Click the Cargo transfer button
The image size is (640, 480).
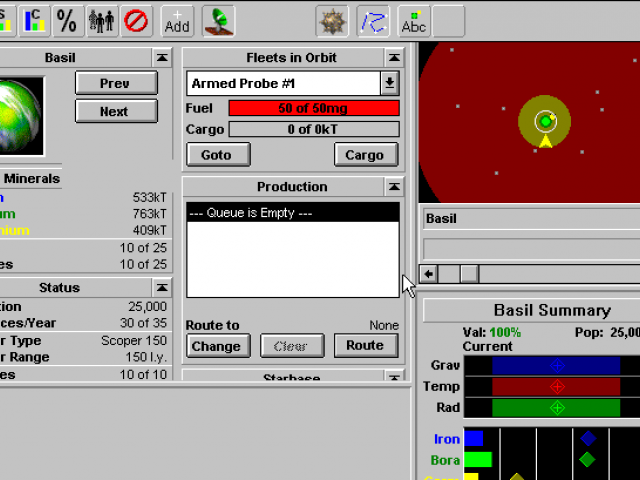click(x=366, y=155)
